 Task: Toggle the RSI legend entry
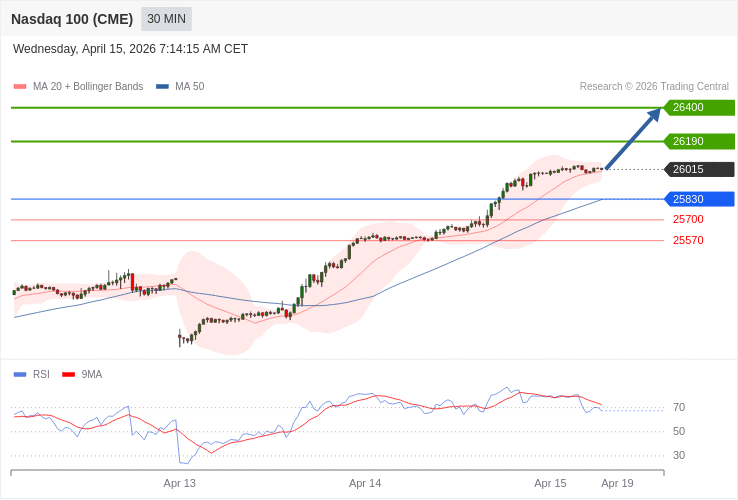click(41, 374)
